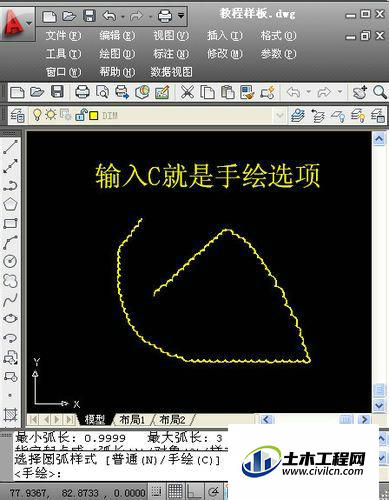Image resolution: width=389 pixels, height=500 pixels.
Task: Open the 插入(I) menu
Action: [225, 35]
